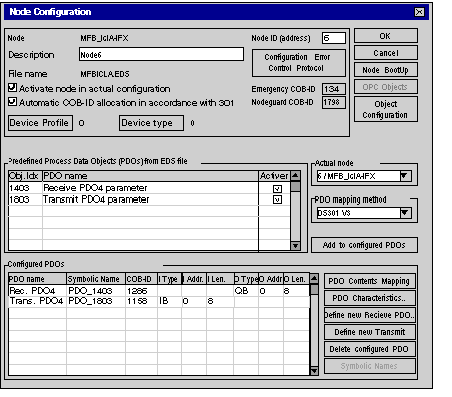Select the Transmit PDO4 parameter row
452x397 pixels.
149,200
